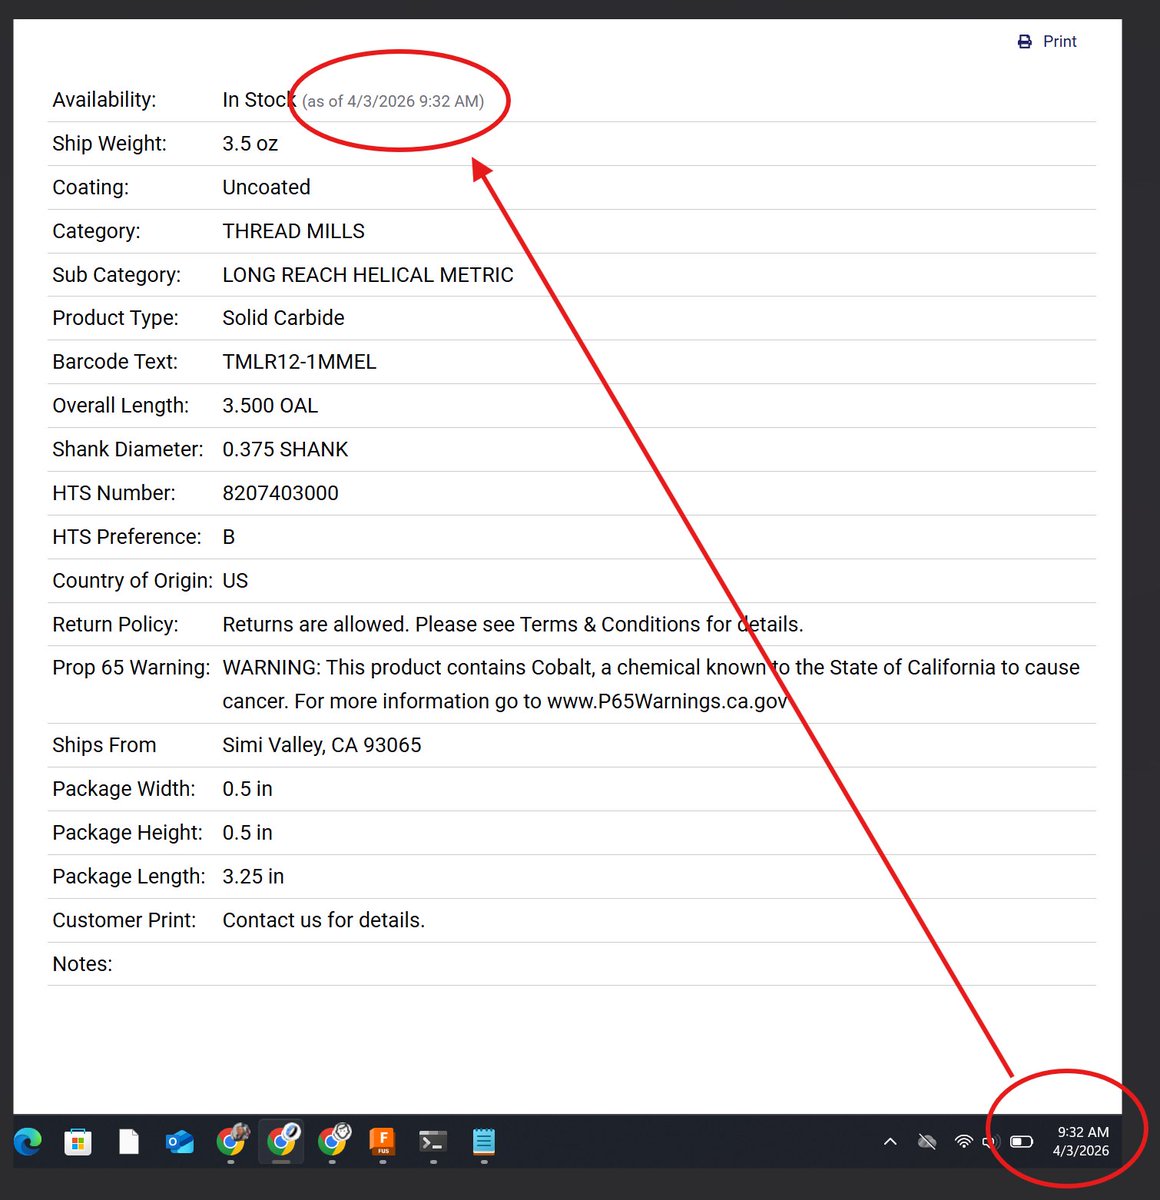Expand the hidden system tray icons chevron

pos(890,1141)
